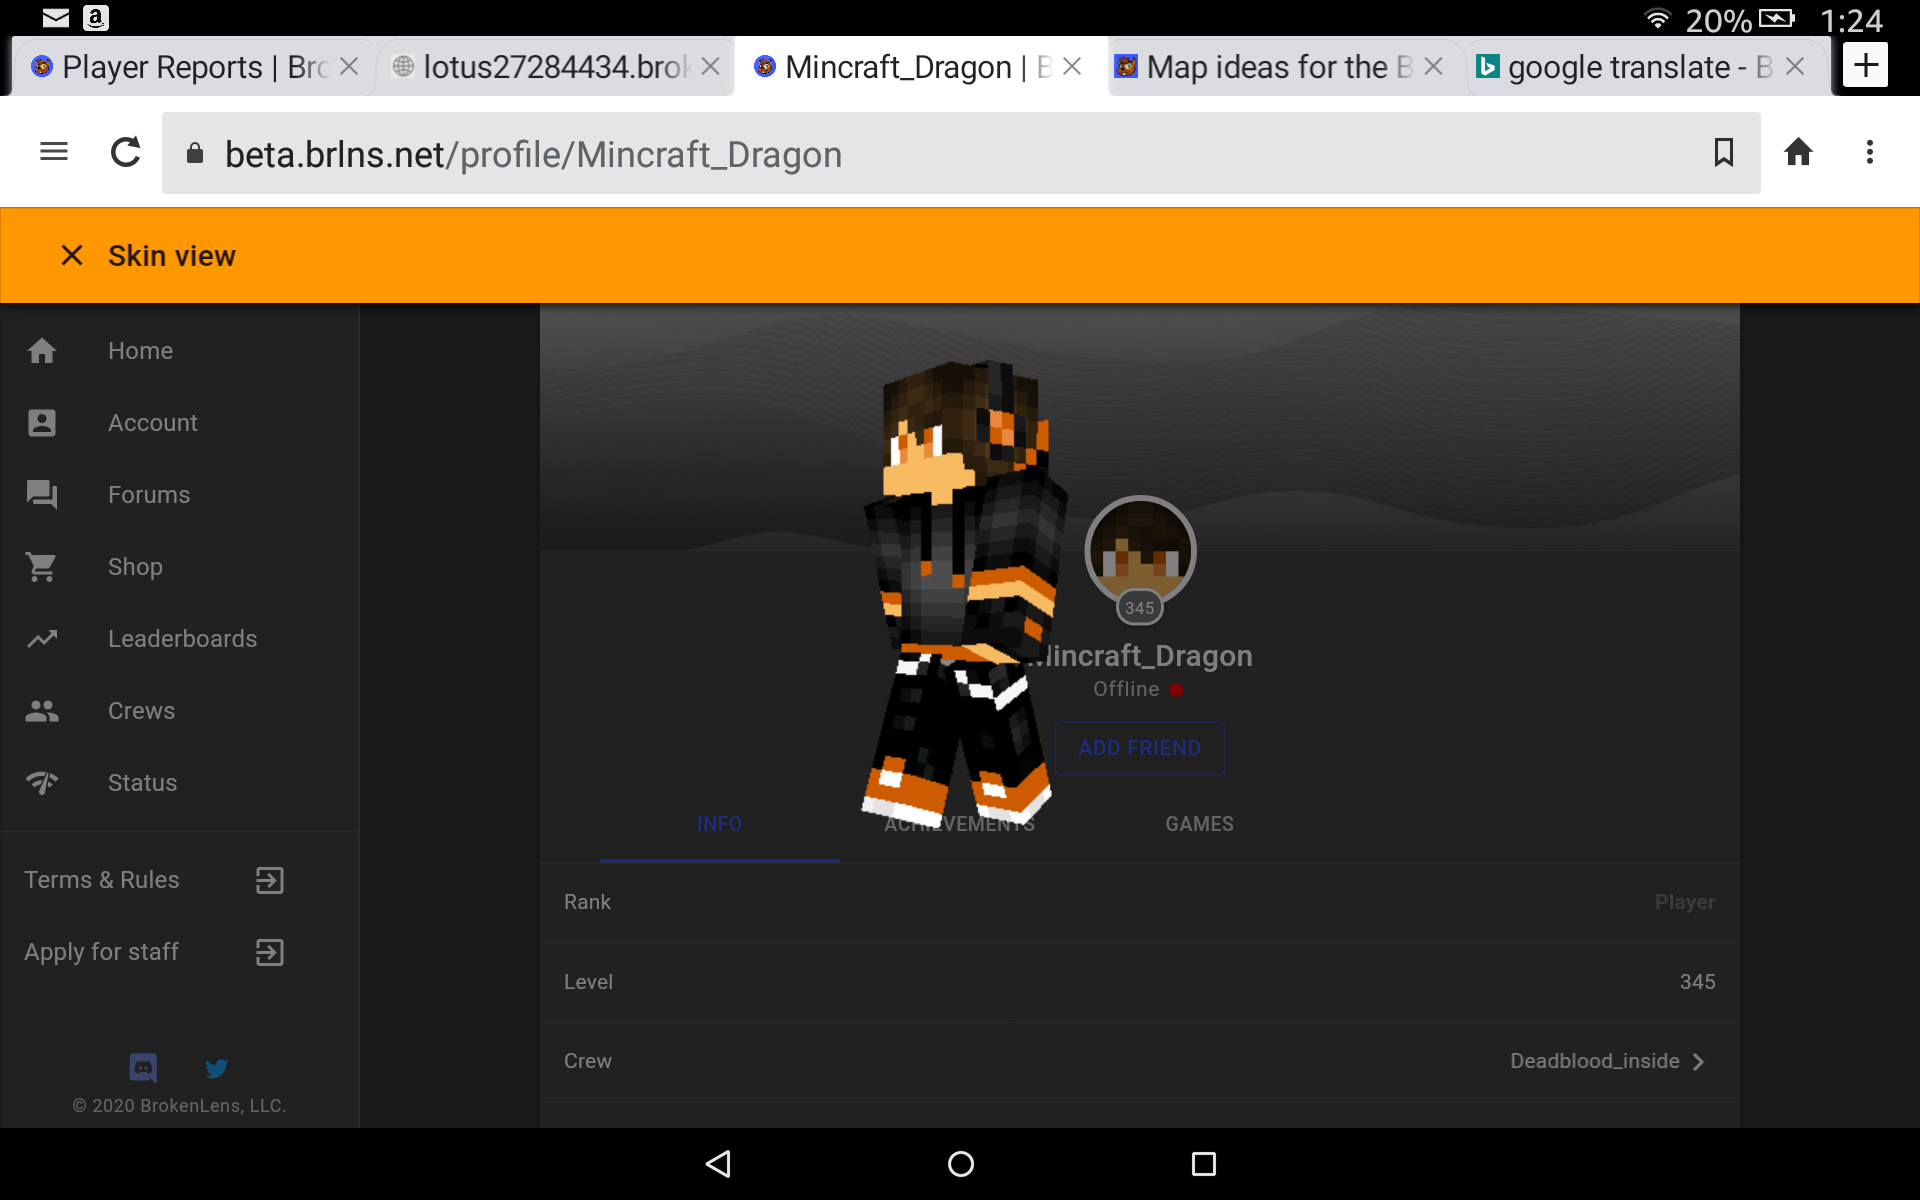Click the mail notification icon

pyautogui.click(x=56, y=18)
